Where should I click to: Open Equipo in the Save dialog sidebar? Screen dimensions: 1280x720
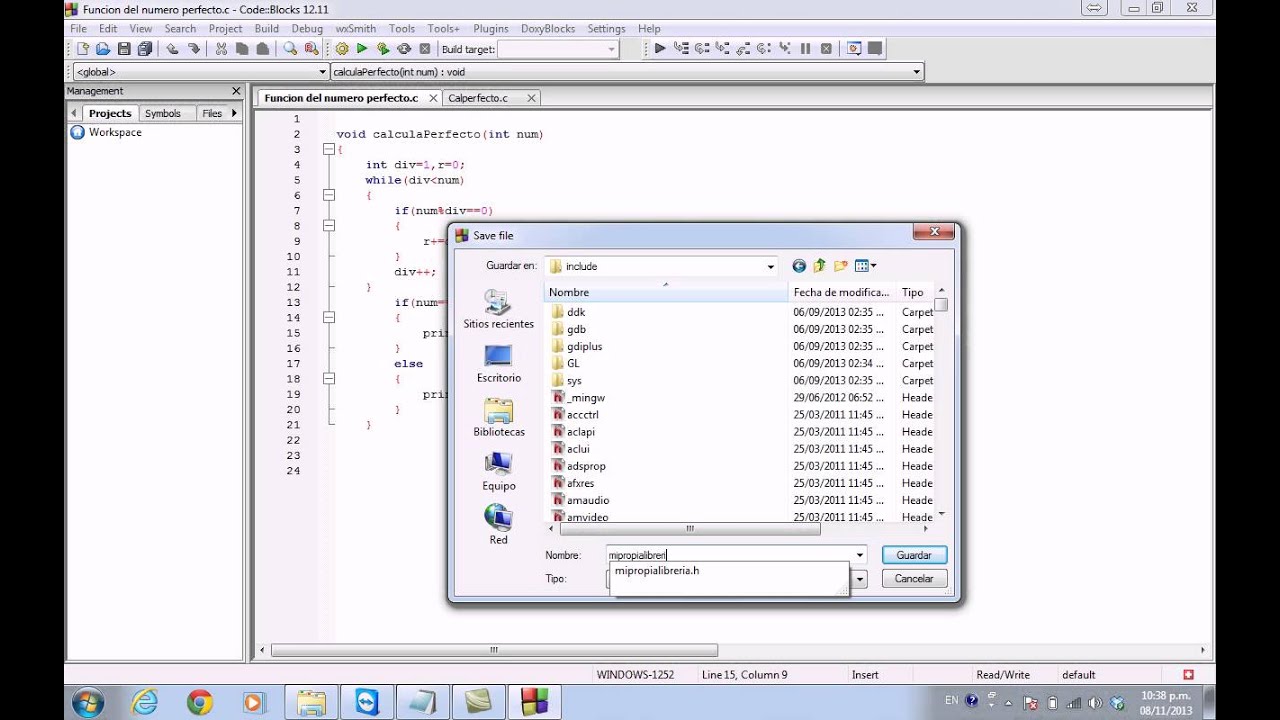[x=498, y=472]
